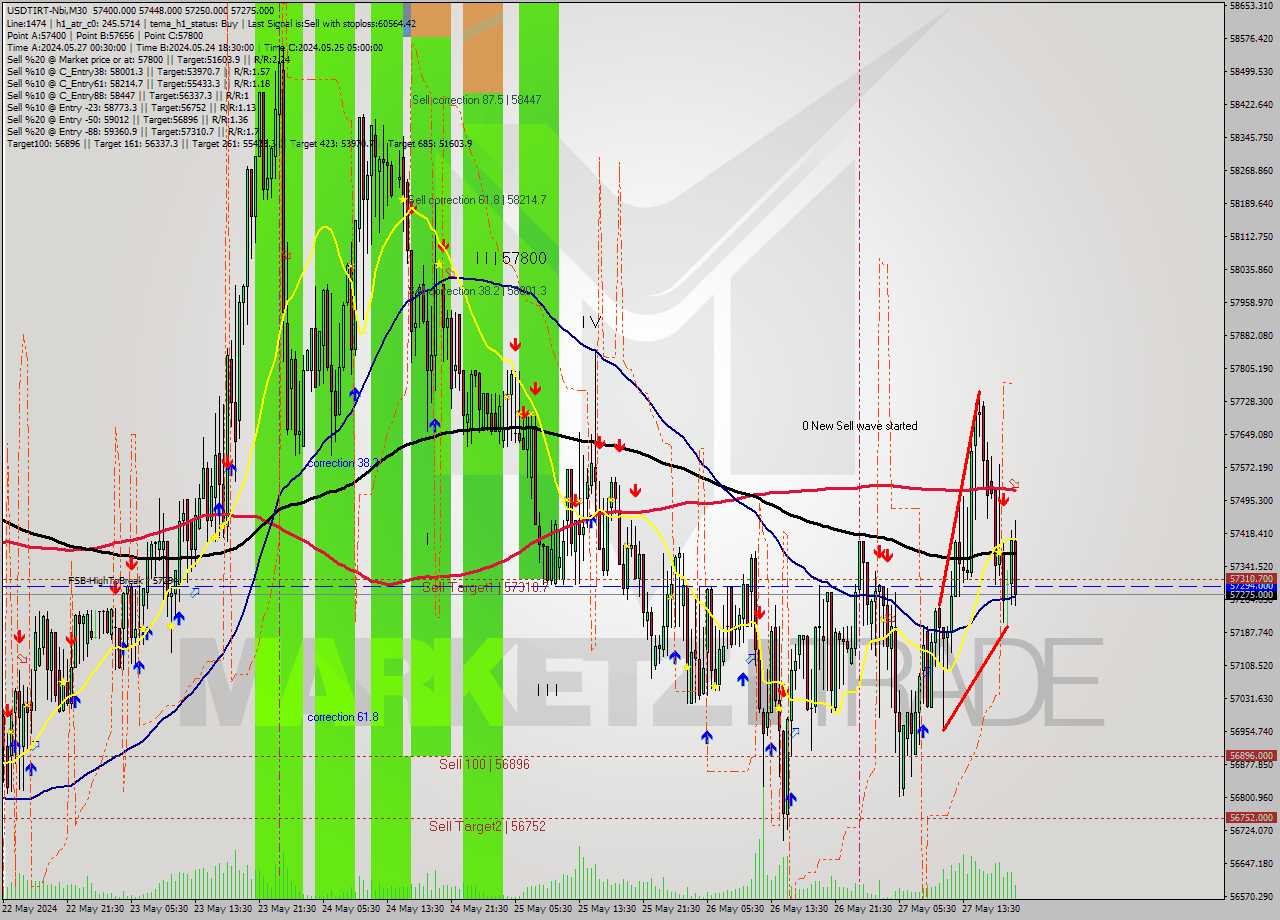Select the 'Sell Target1 | 57310.7' label

[484, 587]
